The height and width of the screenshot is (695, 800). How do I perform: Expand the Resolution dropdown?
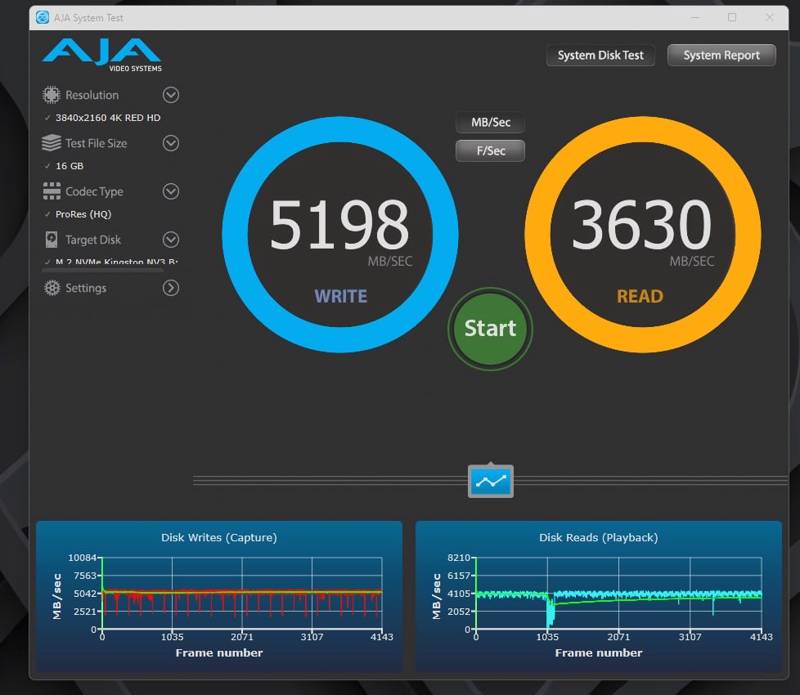point(171,95)
